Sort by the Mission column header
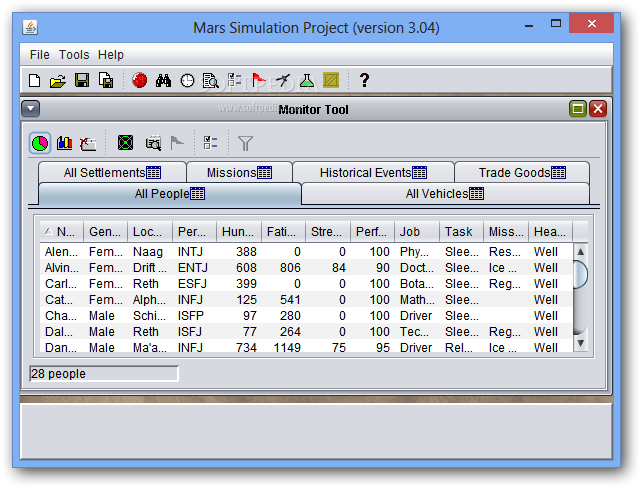The height and width of the screenshot is (488, 641). (x=506, y=232)
